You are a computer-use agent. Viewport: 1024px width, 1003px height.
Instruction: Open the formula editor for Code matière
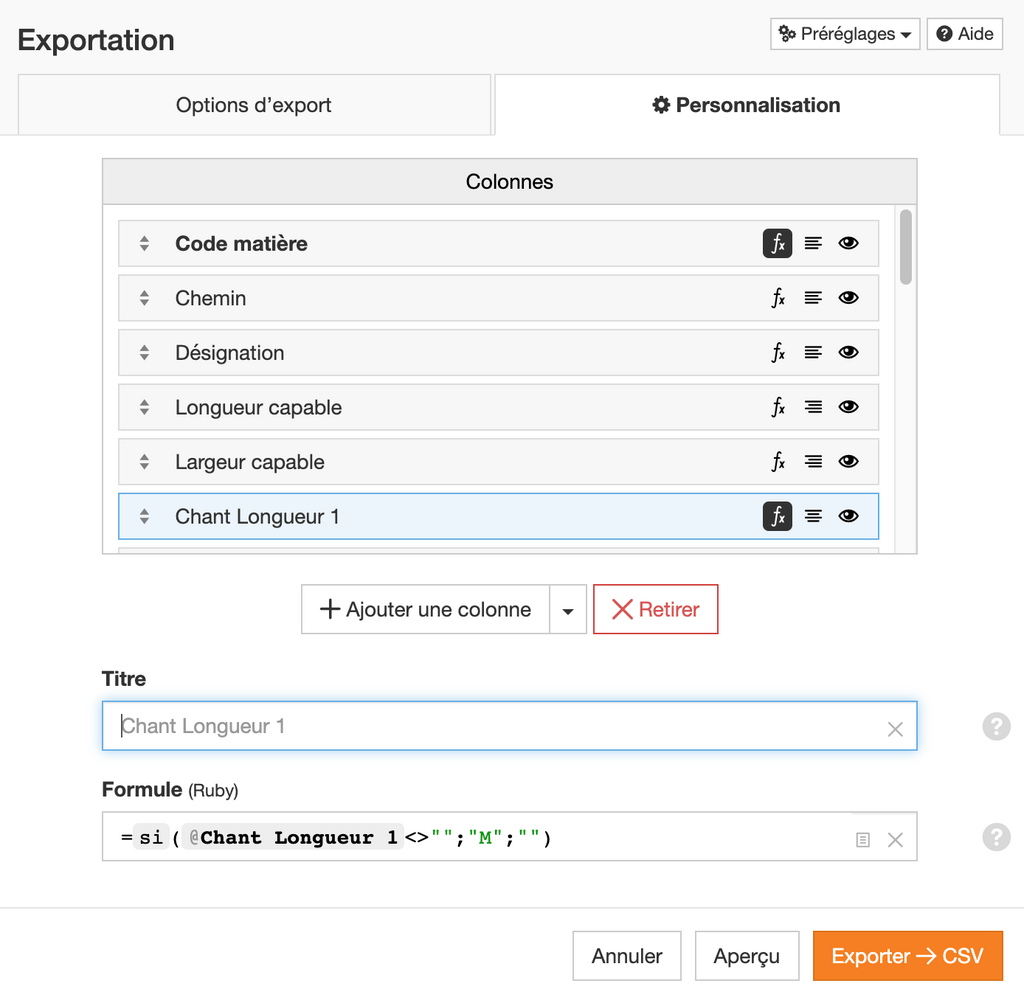tap(777, 244)
